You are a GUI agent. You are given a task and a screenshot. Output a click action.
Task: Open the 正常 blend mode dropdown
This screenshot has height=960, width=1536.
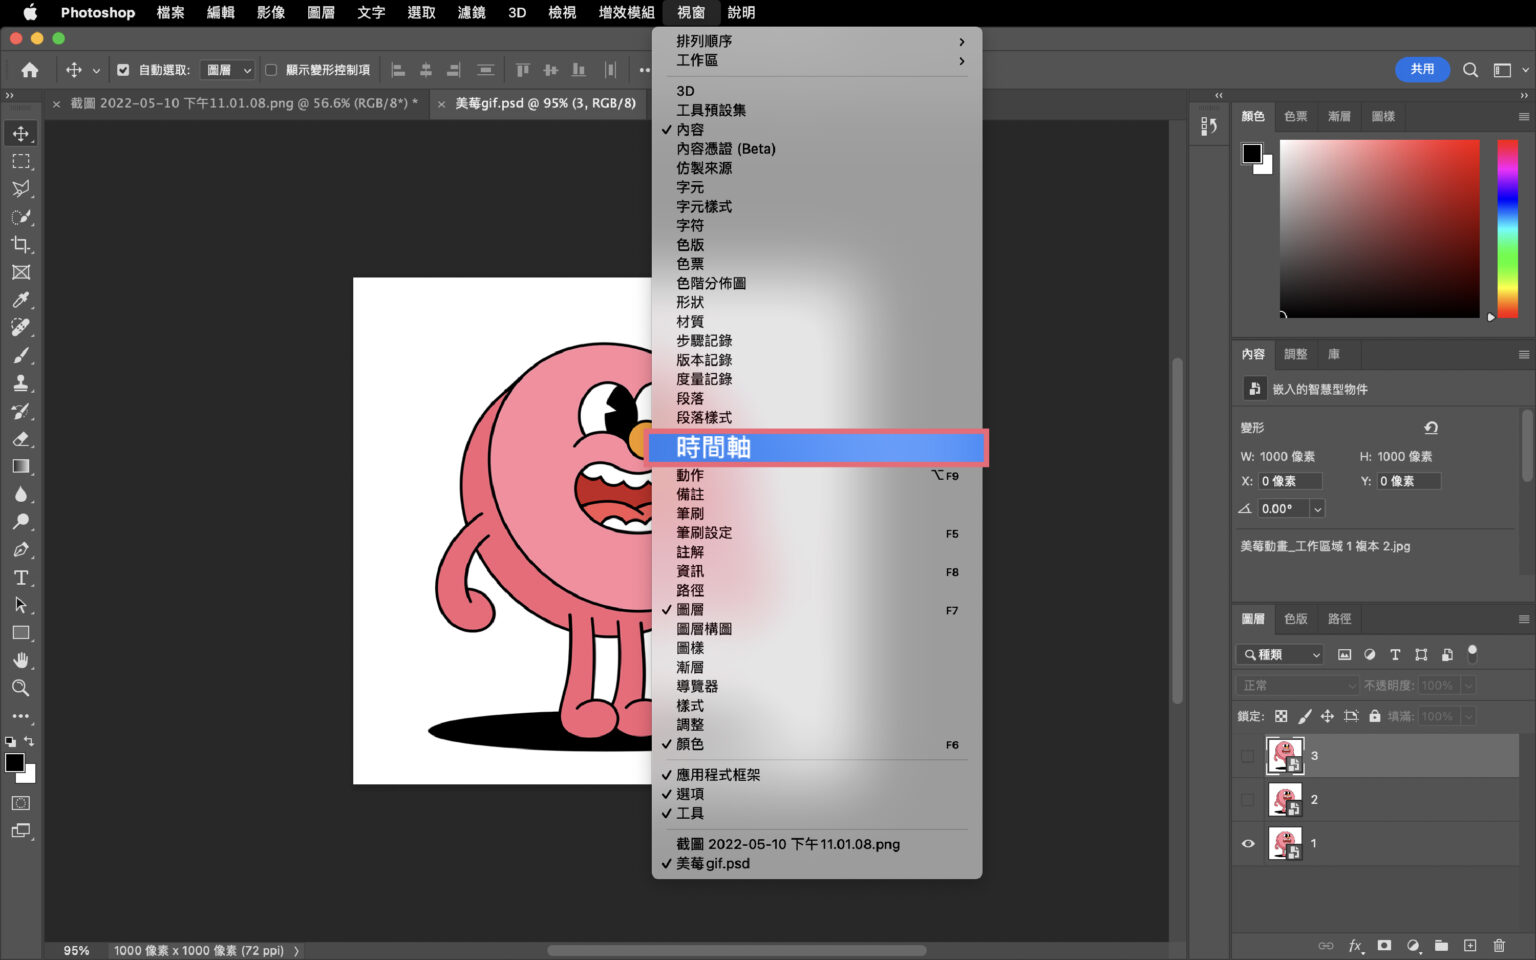click(1297, 685)
